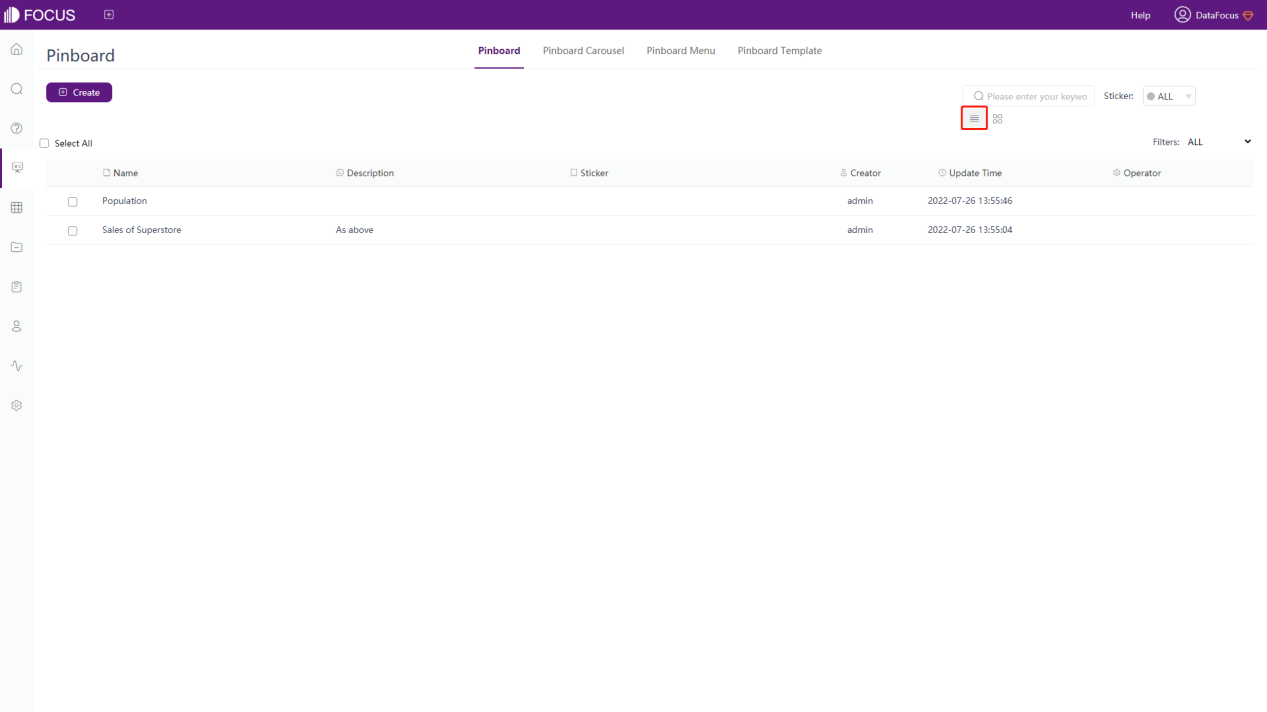The width and height of the screenshot is (1267, 712).
Task: Open the Pinboard Template tab
Action: (x=780, y=51)
